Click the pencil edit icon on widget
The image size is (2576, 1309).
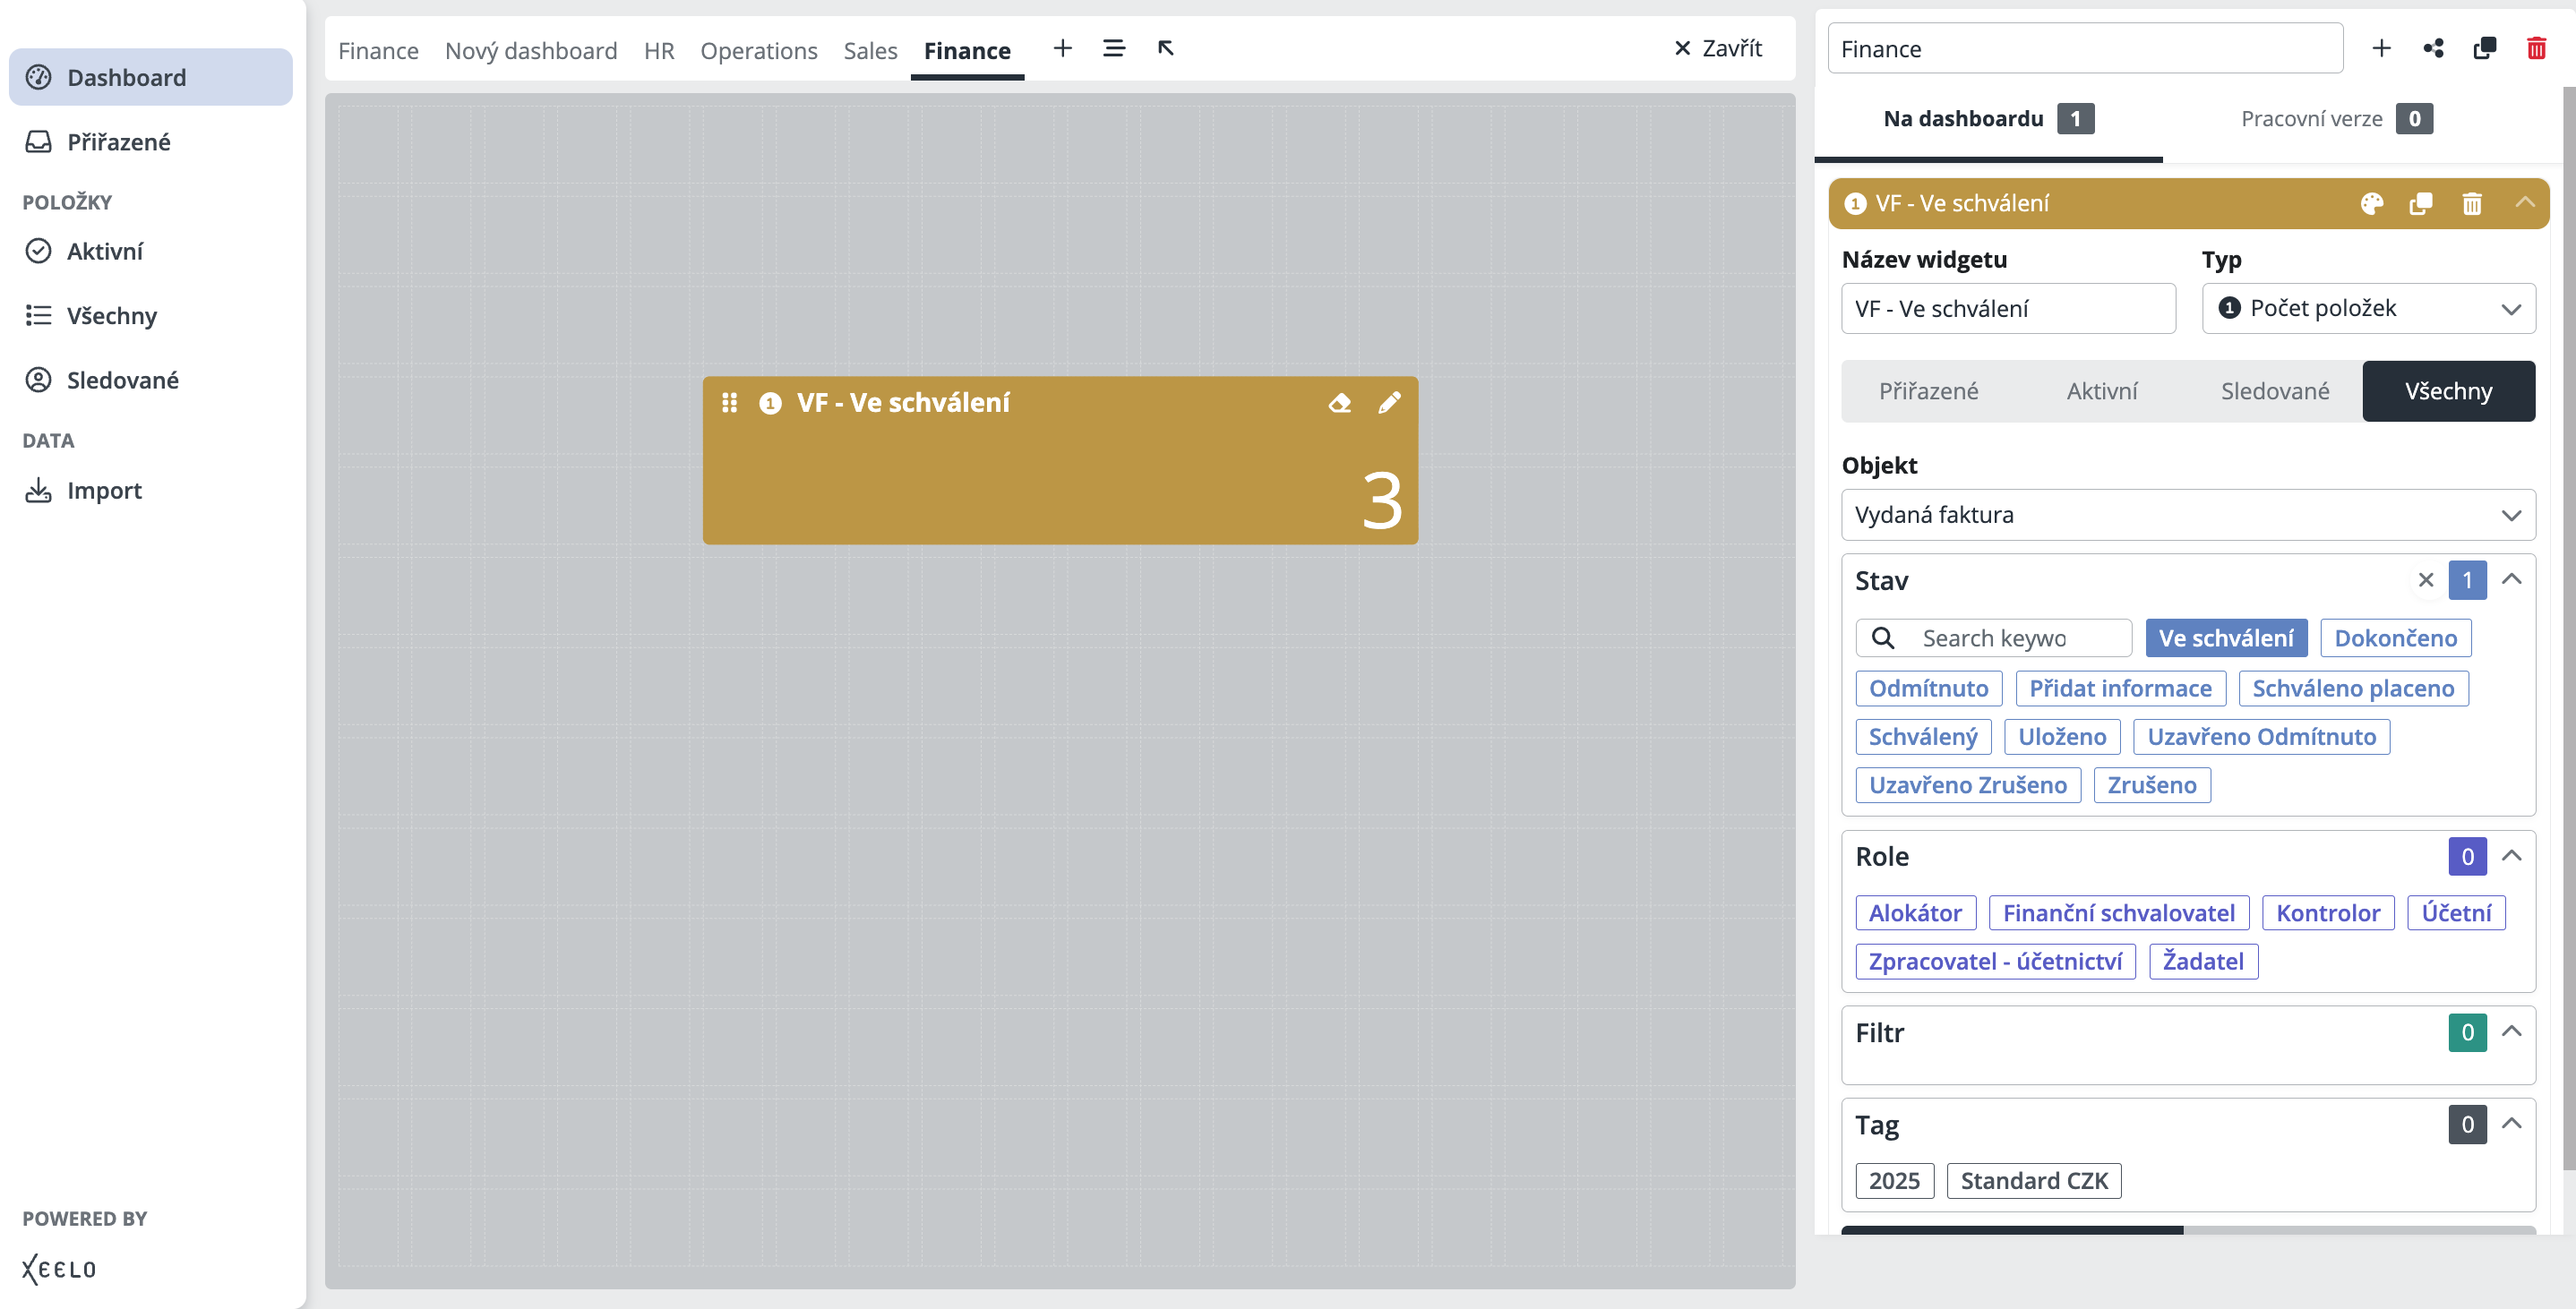point(1389,403)
